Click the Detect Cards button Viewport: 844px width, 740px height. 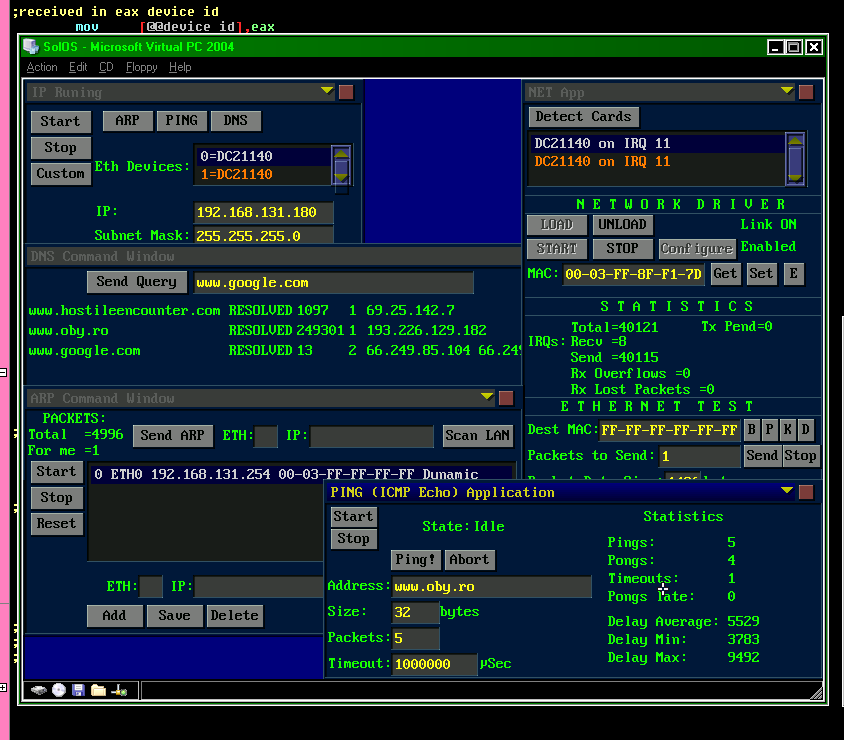coord(583,117)
